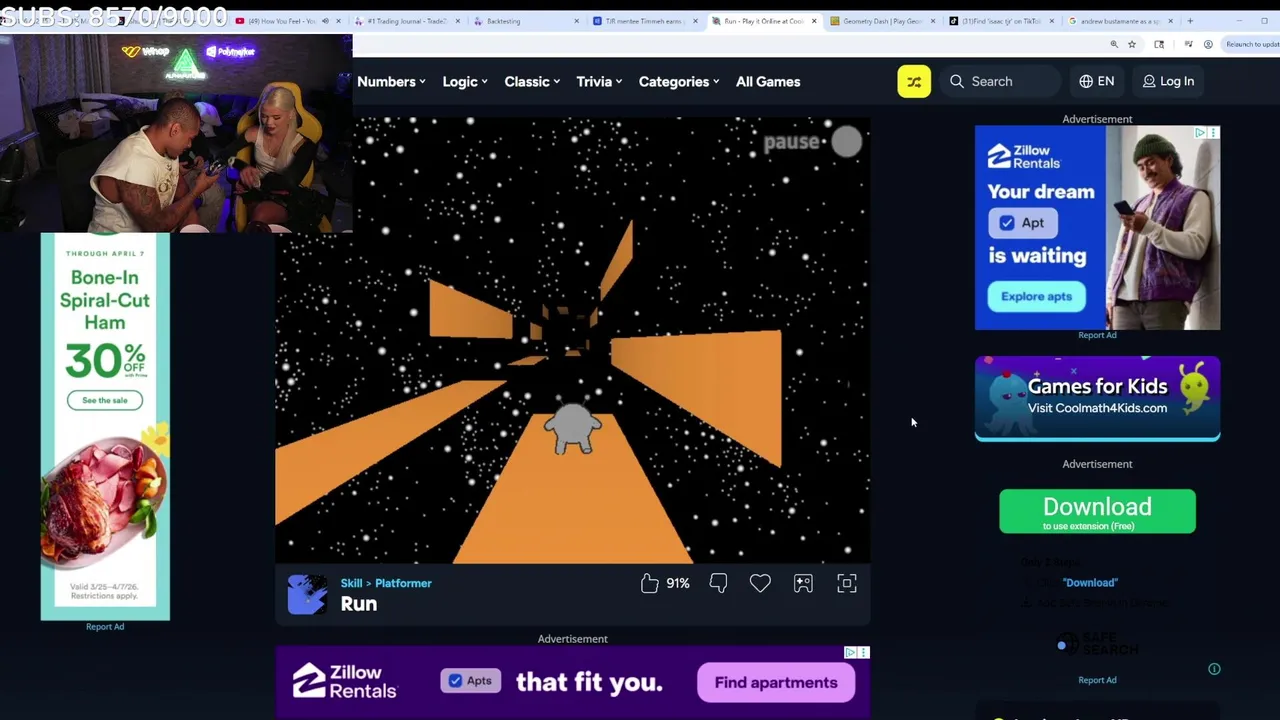Image resolution: width=1280 pixels, height=720 pixels.
Task: Click the quoted "Download" link
Action: (x=1090, y=582)
